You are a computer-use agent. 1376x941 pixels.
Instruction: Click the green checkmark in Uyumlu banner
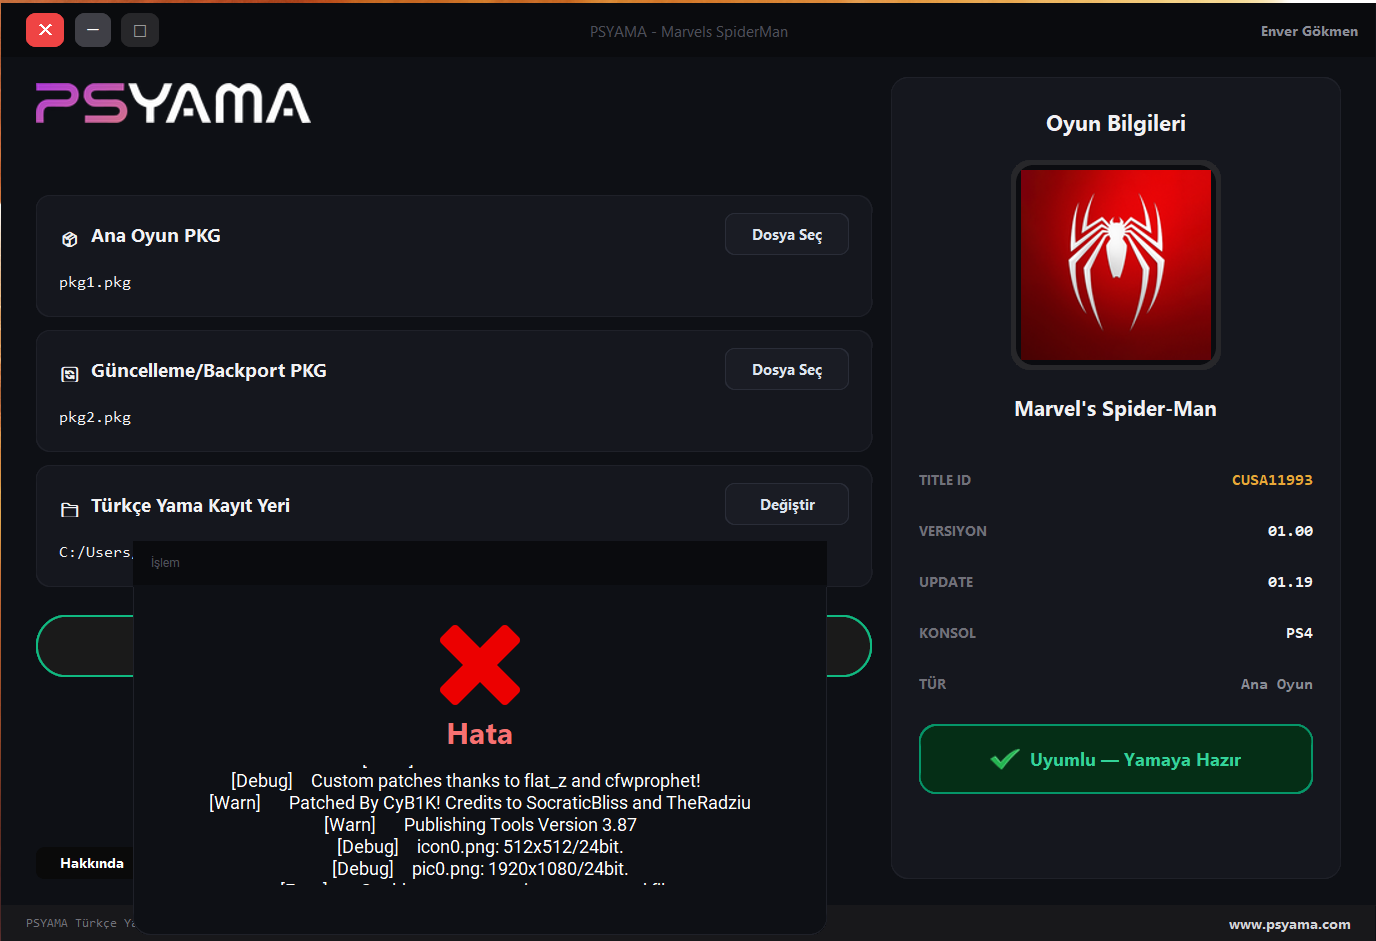coord(1004,760)
